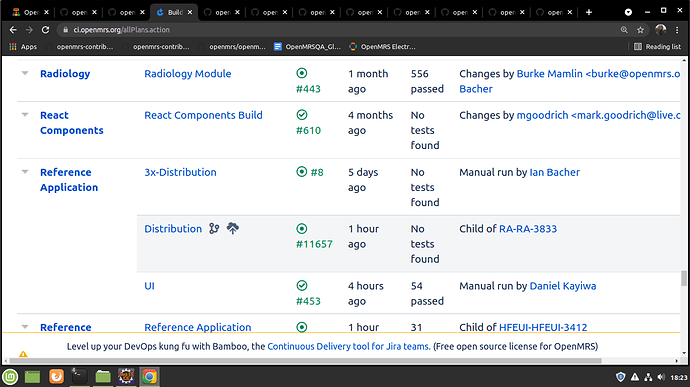Open a new browser tab
This screenshot has width=690, height=387.
point(589,12)
